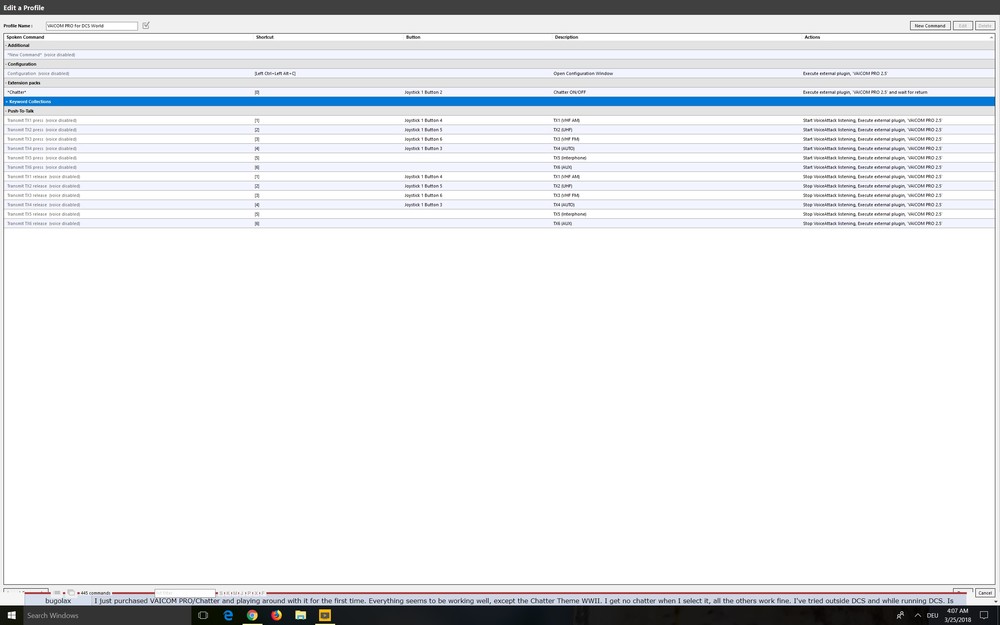The image size is (1000, 625).
Task: Select the Transmit TX6 release row
Action: [499, 223]
